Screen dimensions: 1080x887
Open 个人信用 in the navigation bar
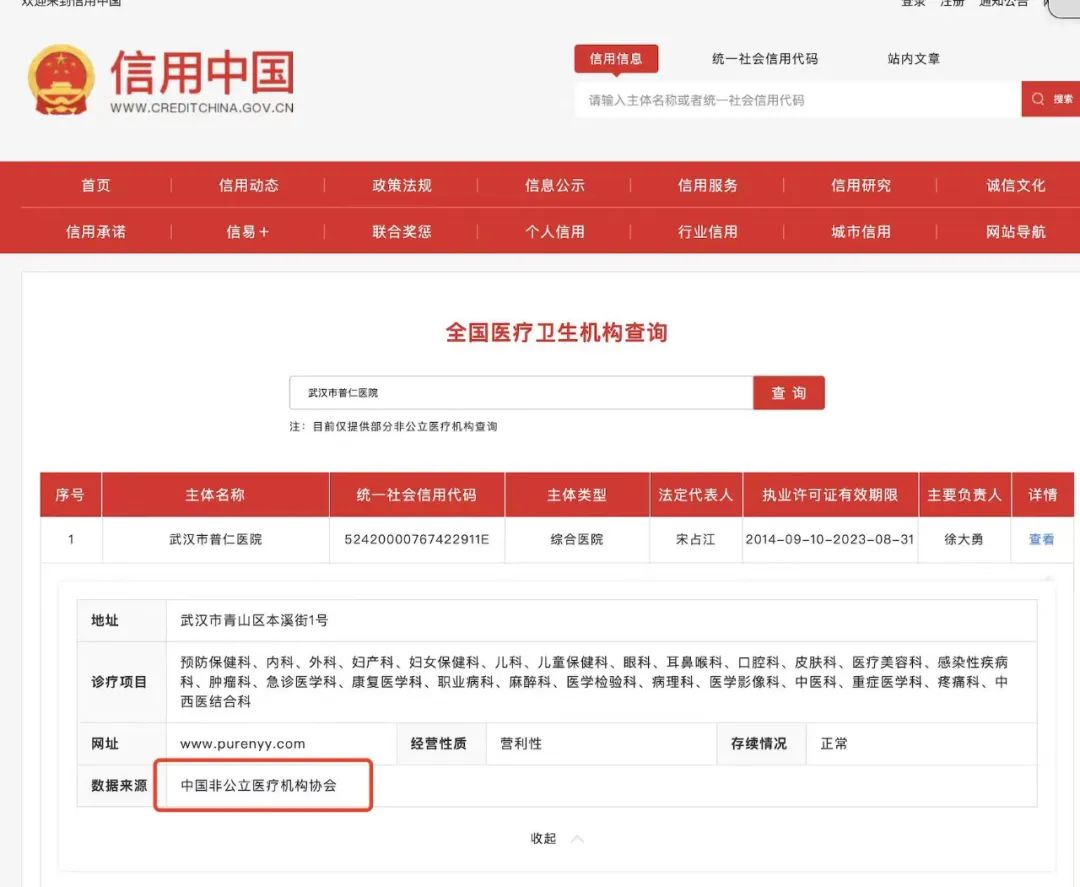554,231
